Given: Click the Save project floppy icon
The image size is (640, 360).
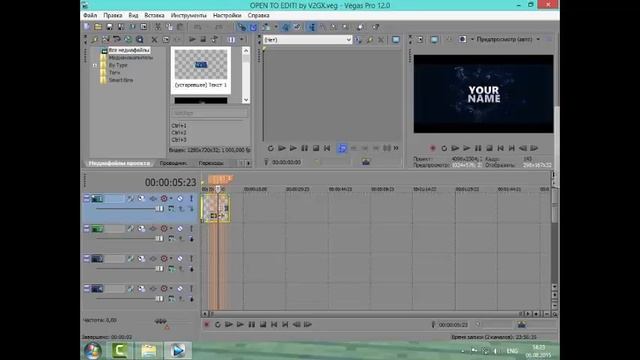Looking at the screenshot, I should click(x=109, y=27).
